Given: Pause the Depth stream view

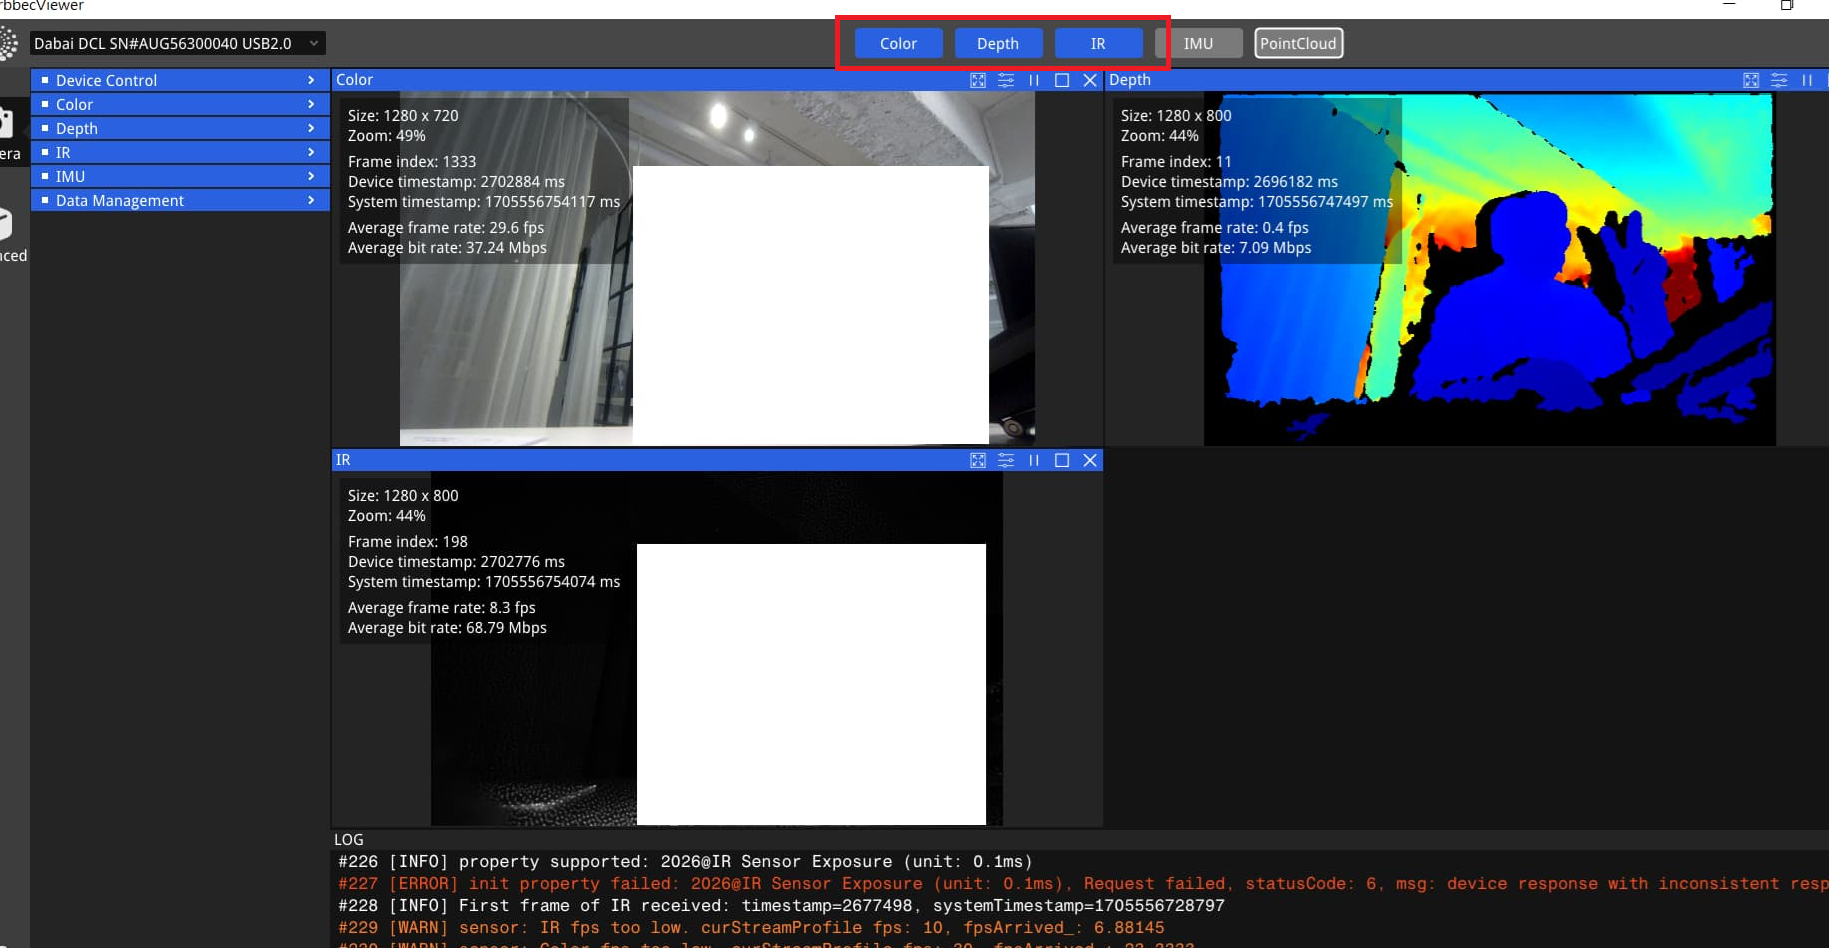Looking at the screenshot, I should pos(1807,80).
